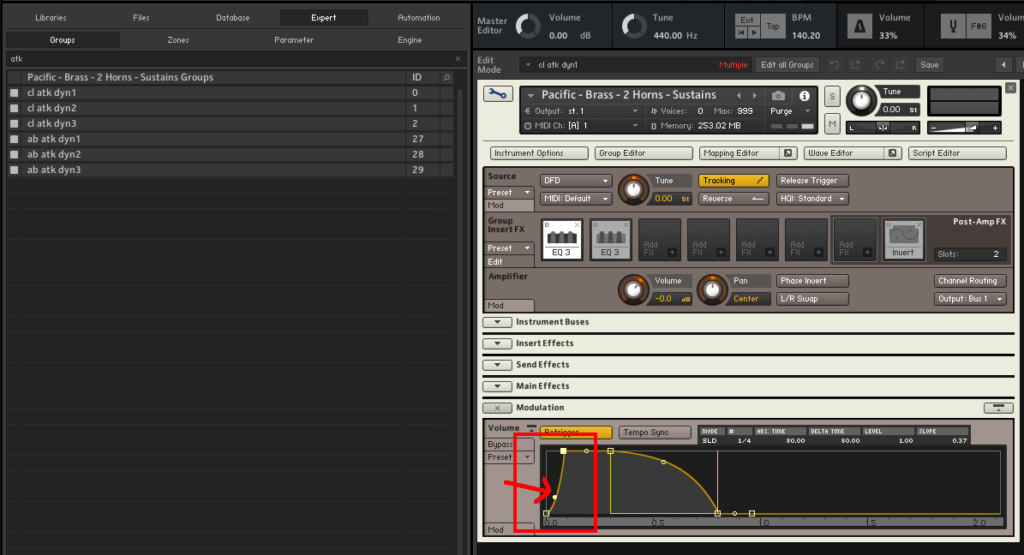Open the Output: Bus 1 dropdown

pos(970,298)
